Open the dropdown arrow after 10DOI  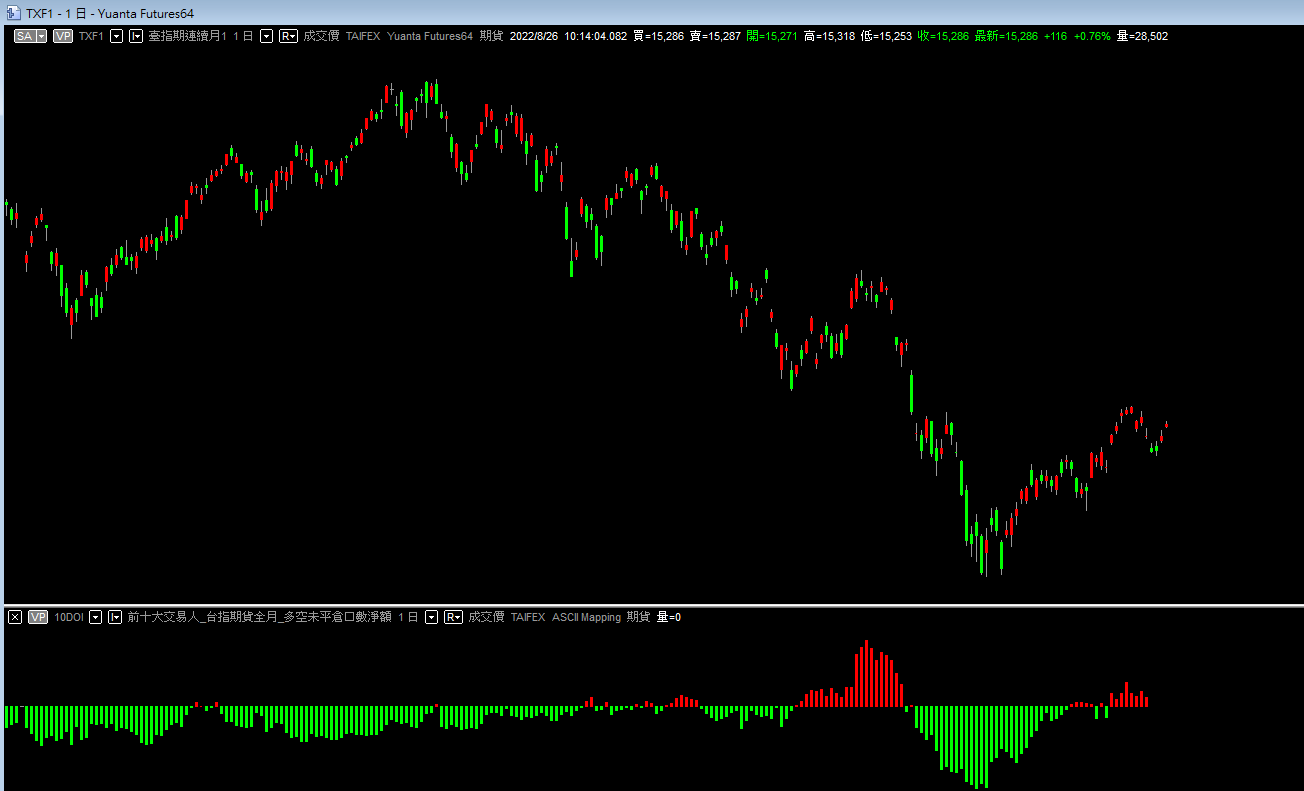click(x=96, y=617)
